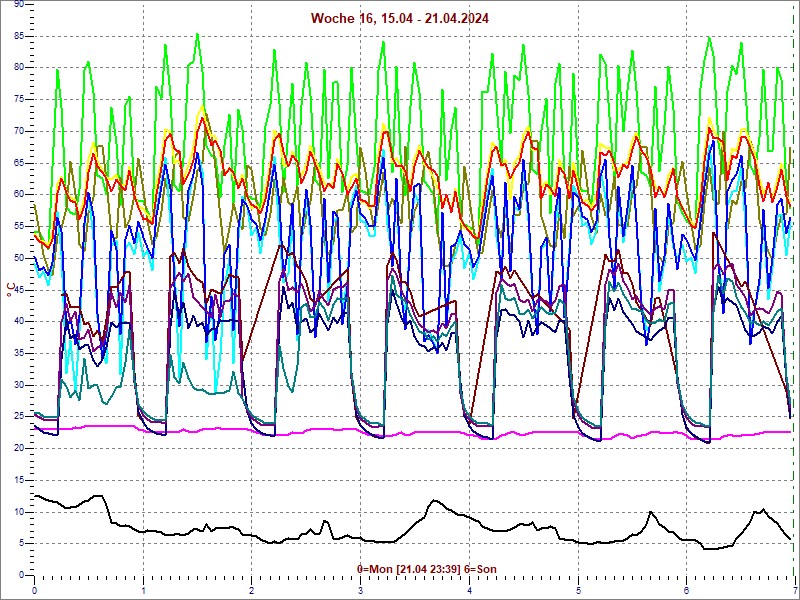
Task: Click the chart title "Woche 16, 15.04 - 21.04.2024"
Action: (x=399, y=19)
